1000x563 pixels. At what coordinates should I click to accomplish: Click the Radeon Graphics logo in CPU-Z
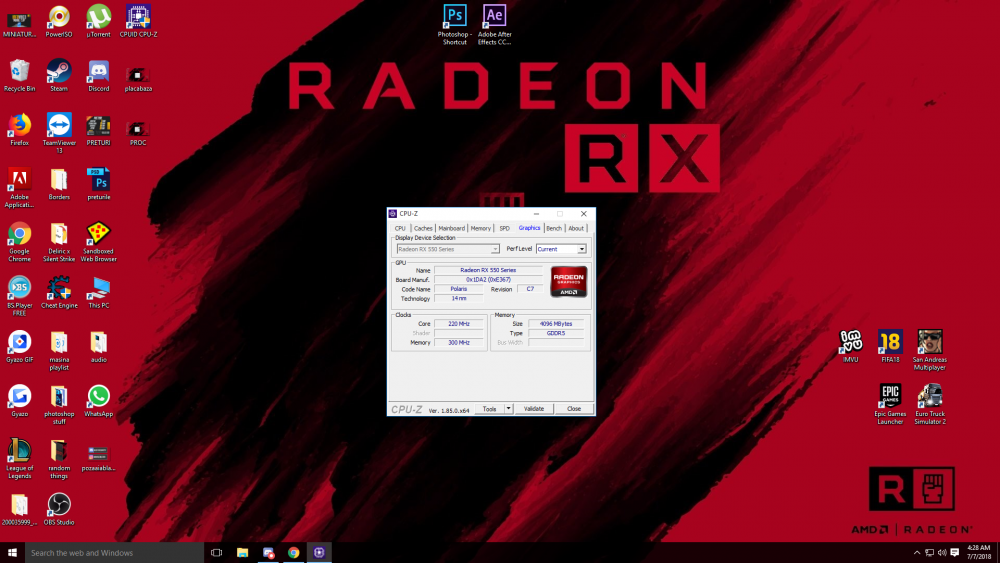[x=568, y=281]
